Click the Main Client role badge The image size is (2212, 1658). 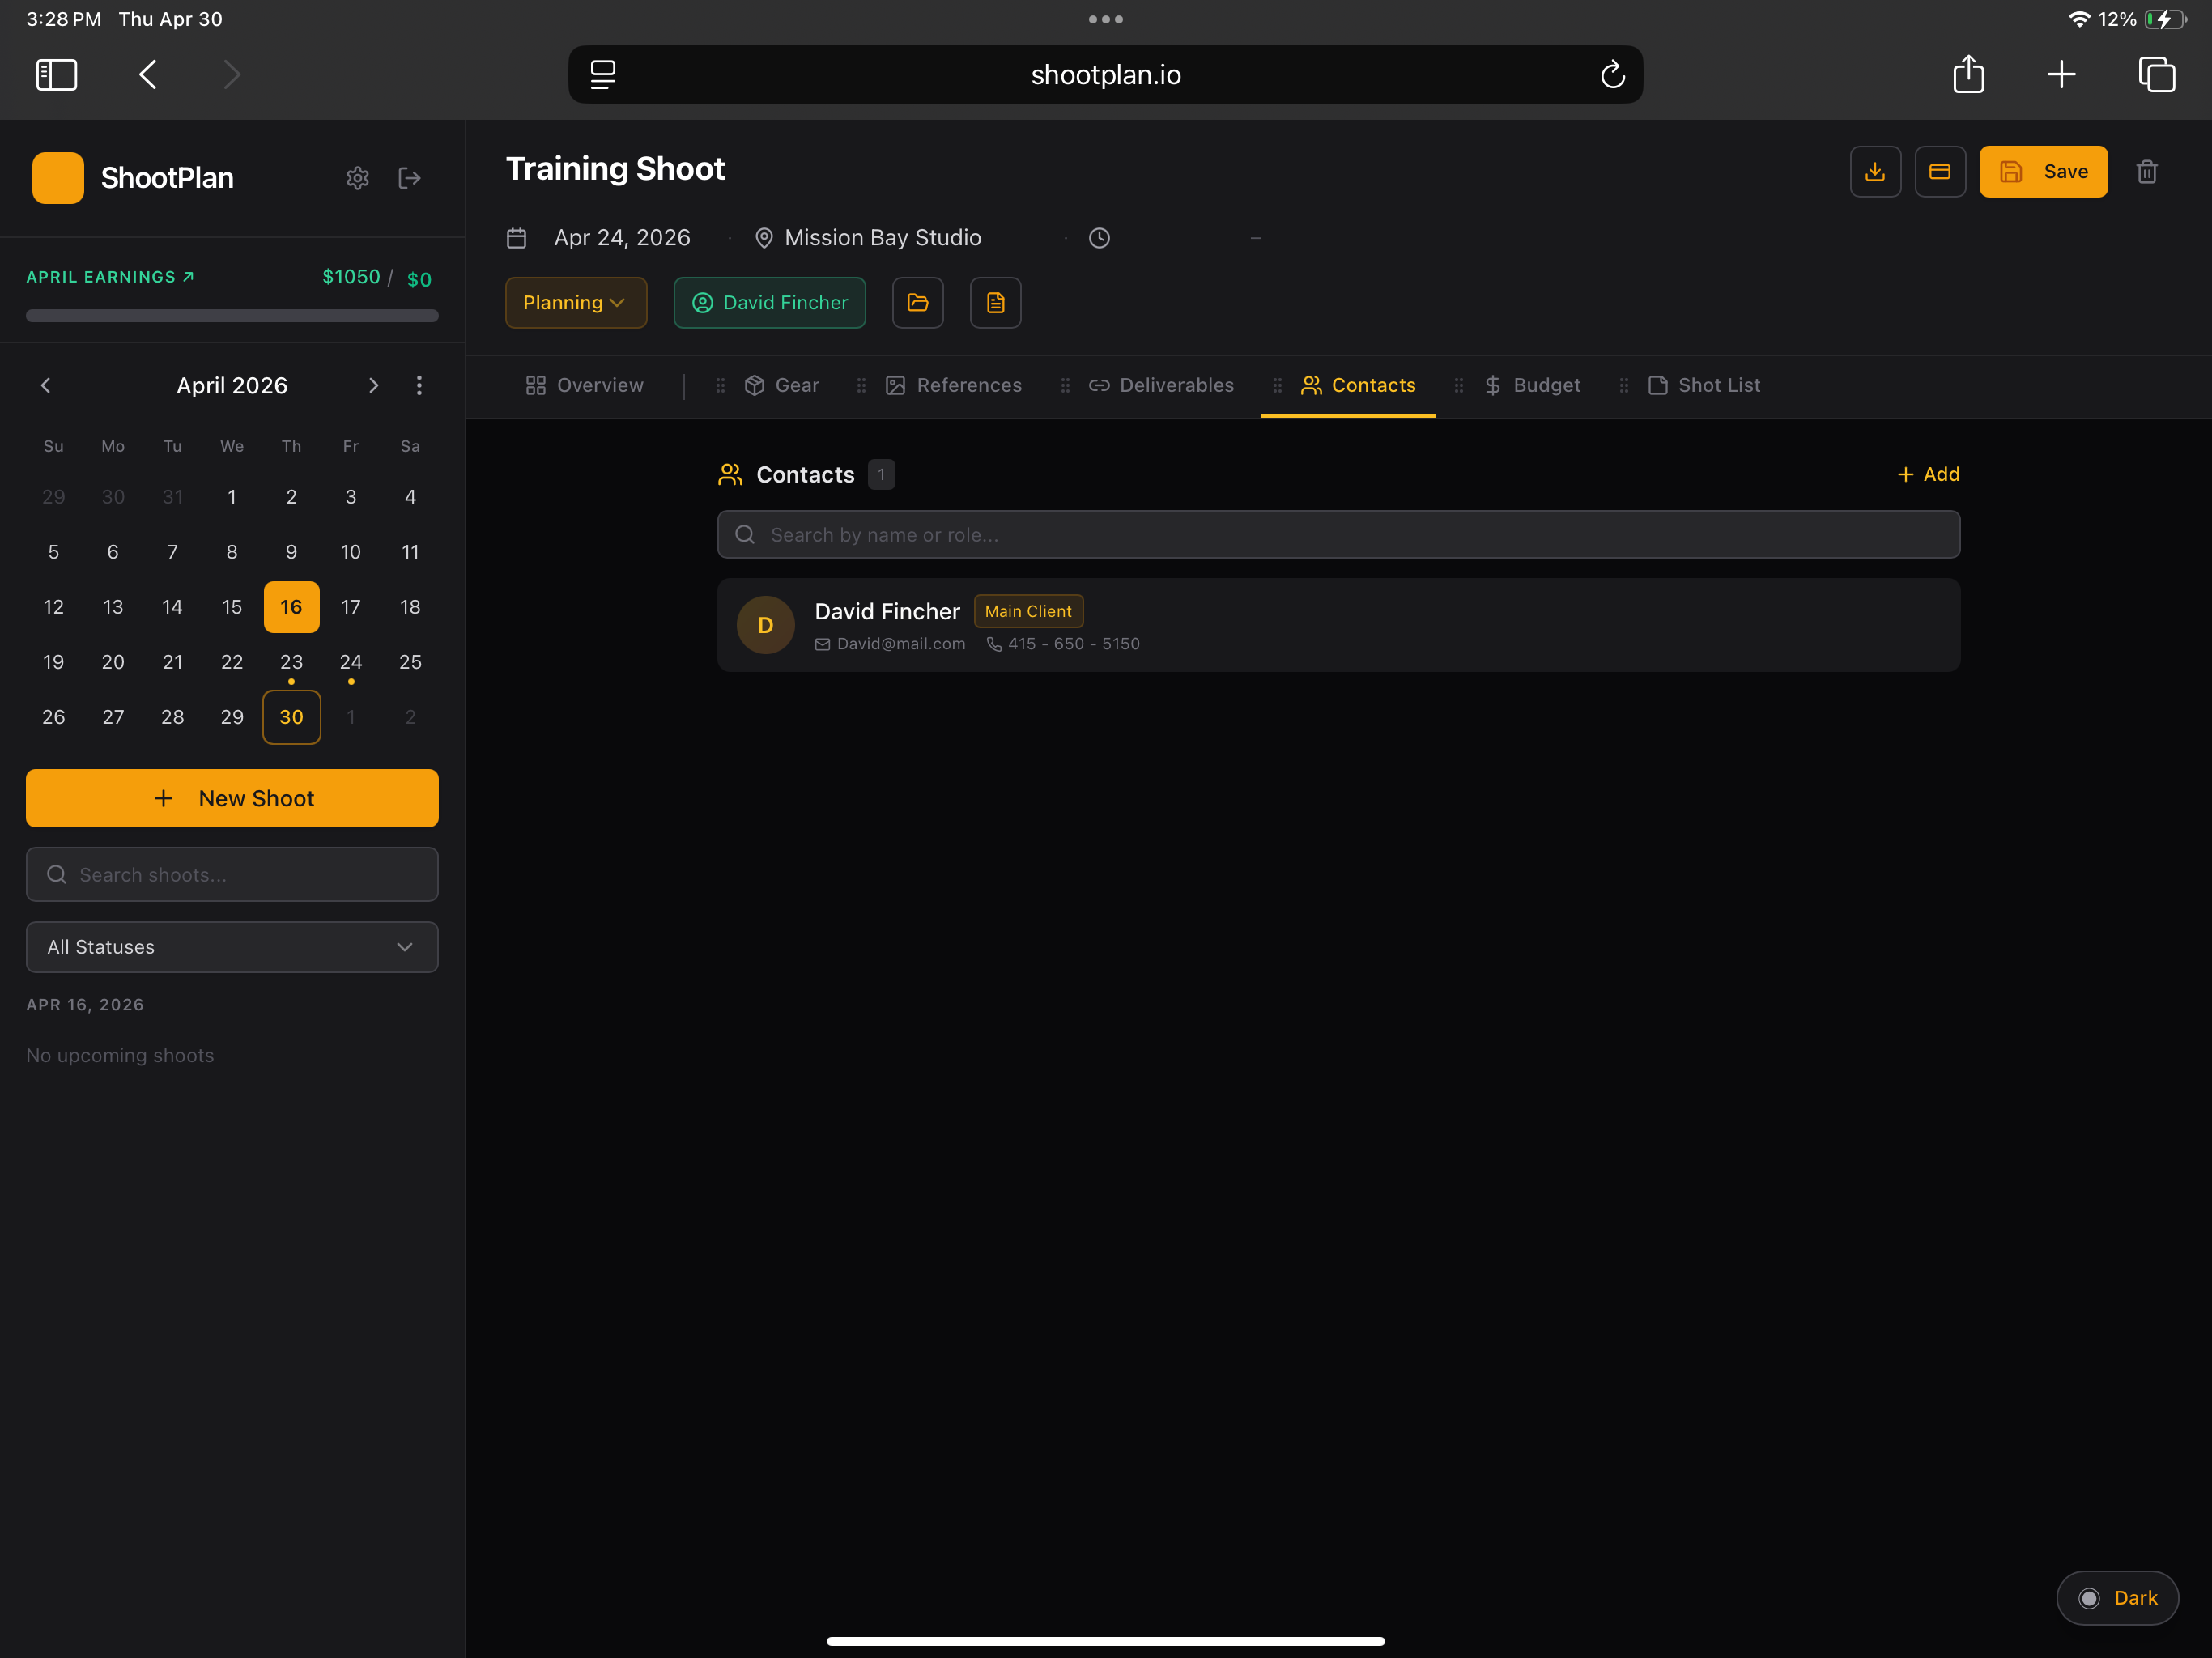(1028, 611)
